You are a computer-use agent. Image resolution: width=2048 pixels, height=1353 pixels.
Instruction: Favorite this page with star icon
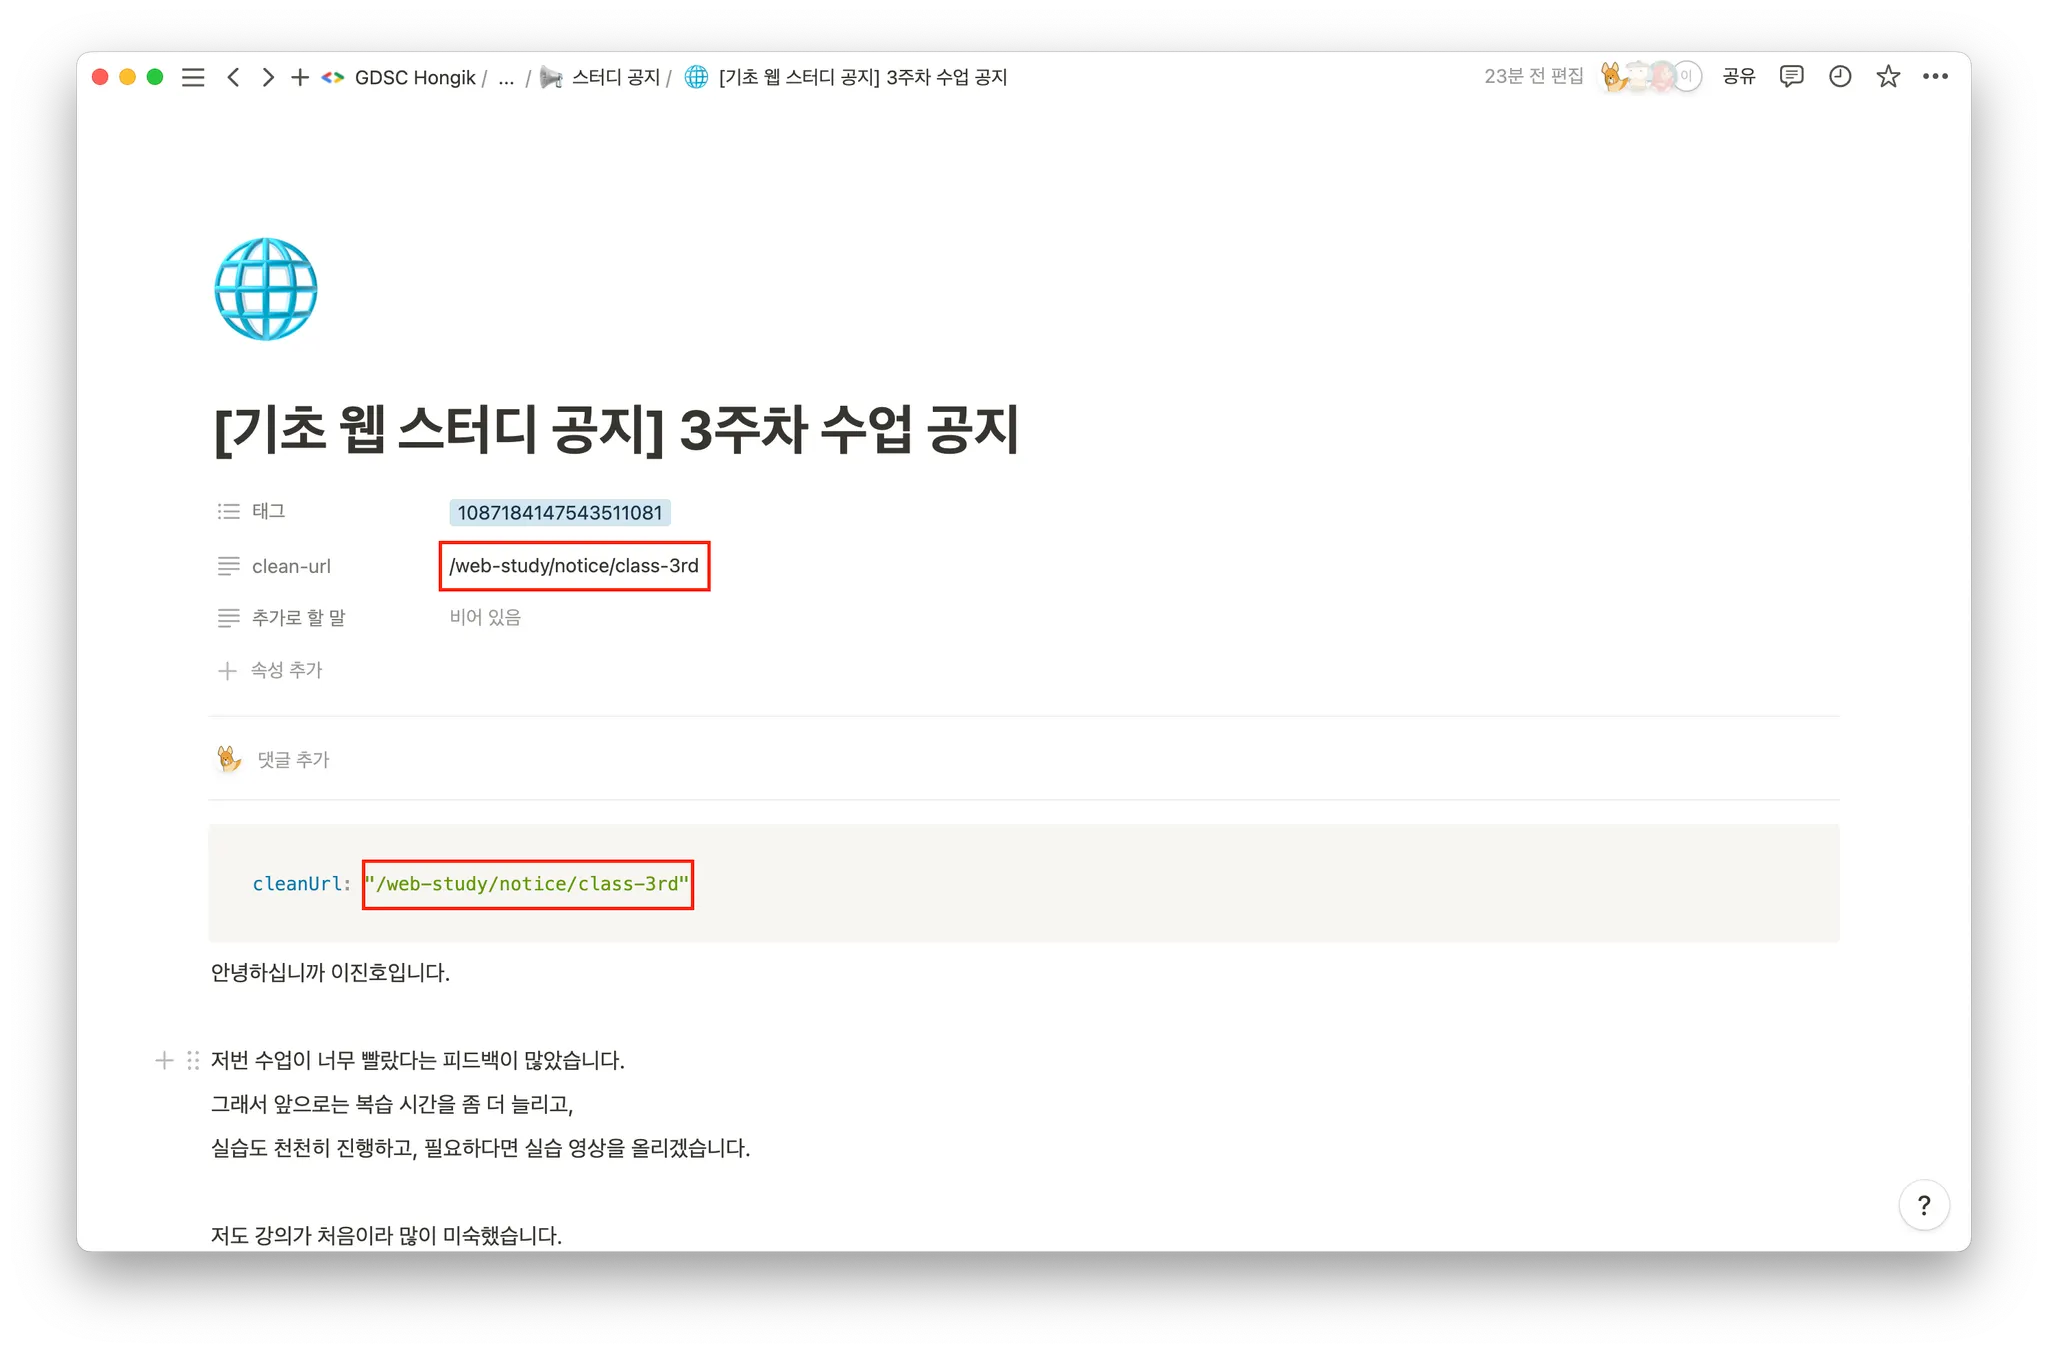click(1888, 76)
